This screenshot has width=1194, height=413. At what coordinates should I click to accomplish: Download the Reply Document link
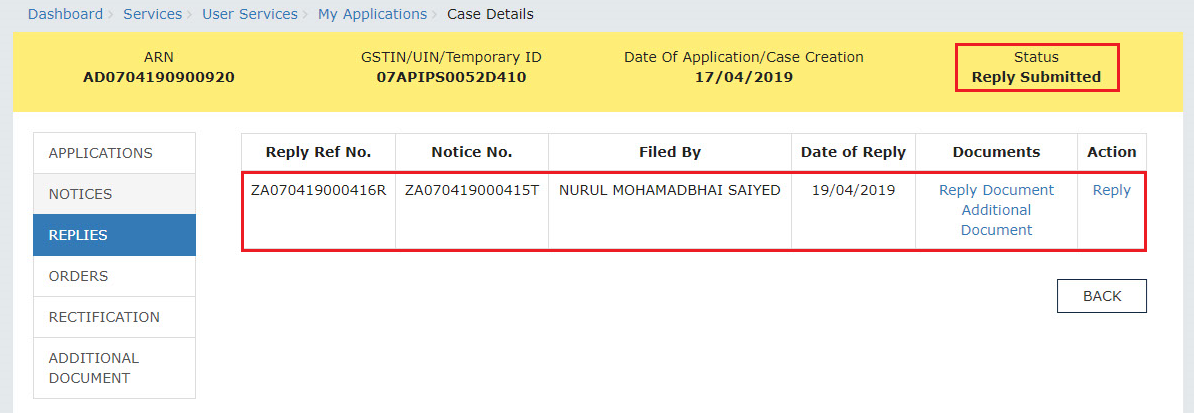pos(996,190)
